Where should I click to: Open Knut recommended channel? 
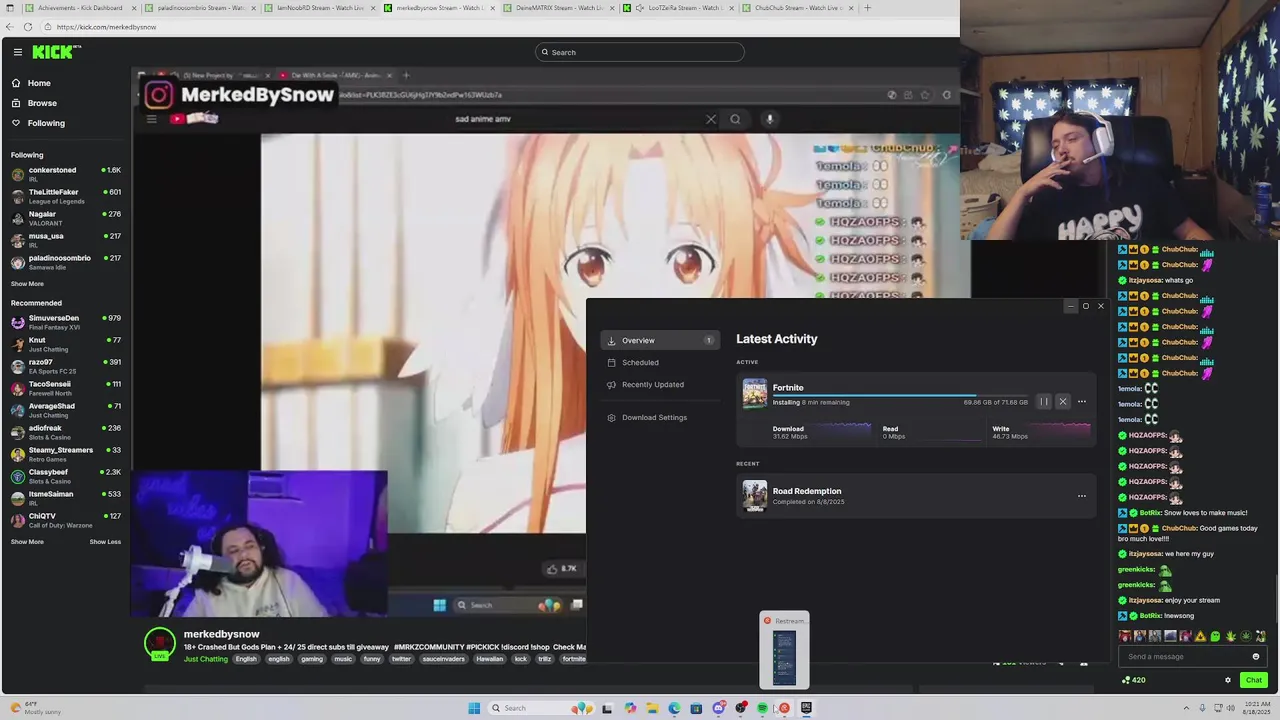click(x=65, y=344)
